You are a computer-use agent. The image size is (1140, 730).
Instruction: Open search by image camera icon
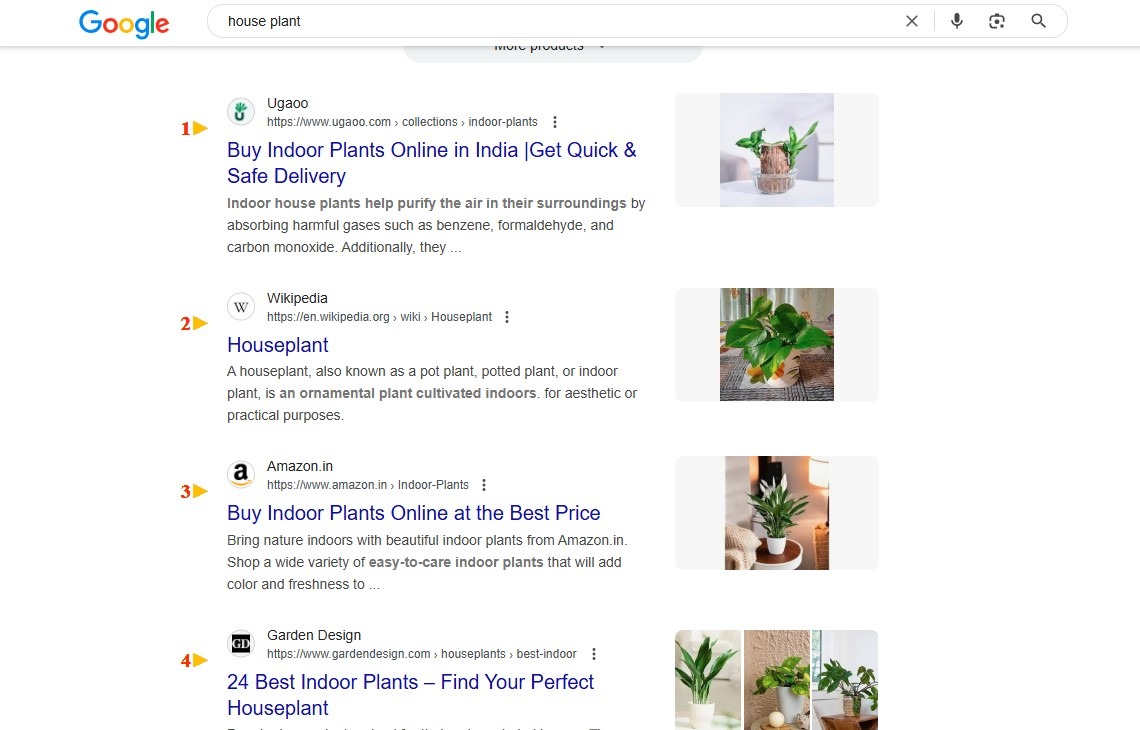997,21
